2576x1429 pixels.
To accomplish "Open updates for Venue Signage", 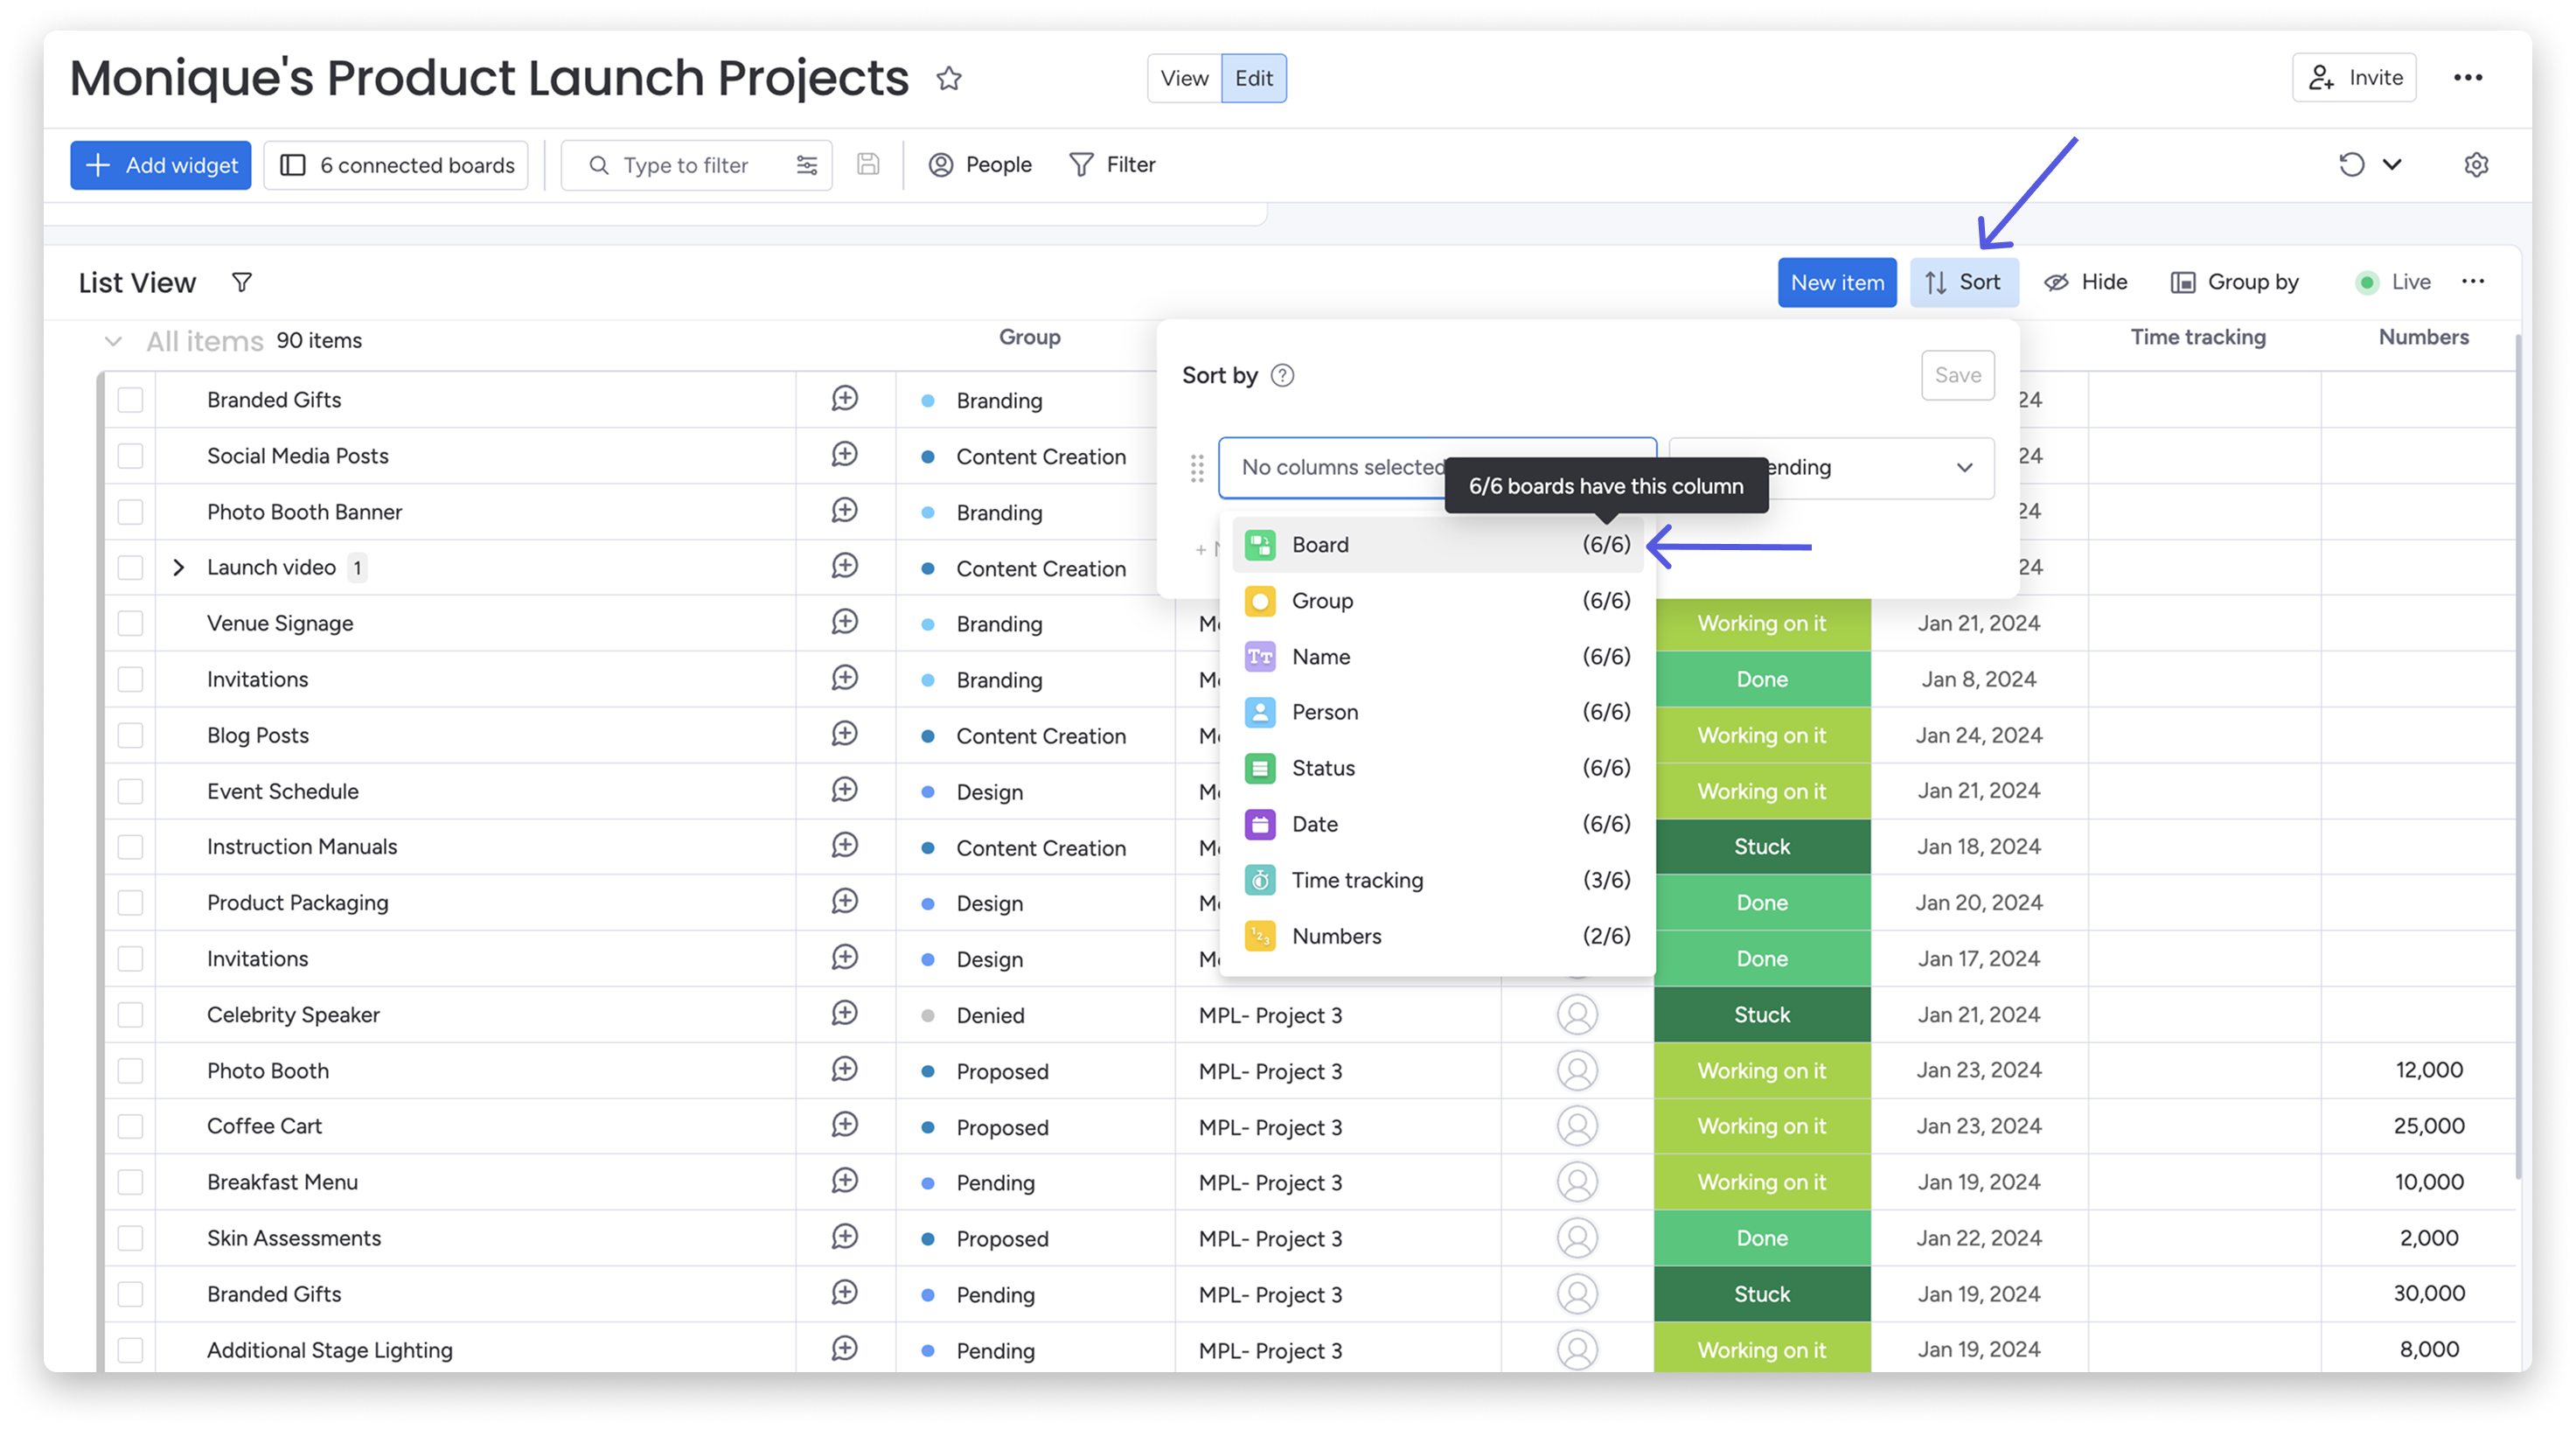I will (x=845, y=622).
